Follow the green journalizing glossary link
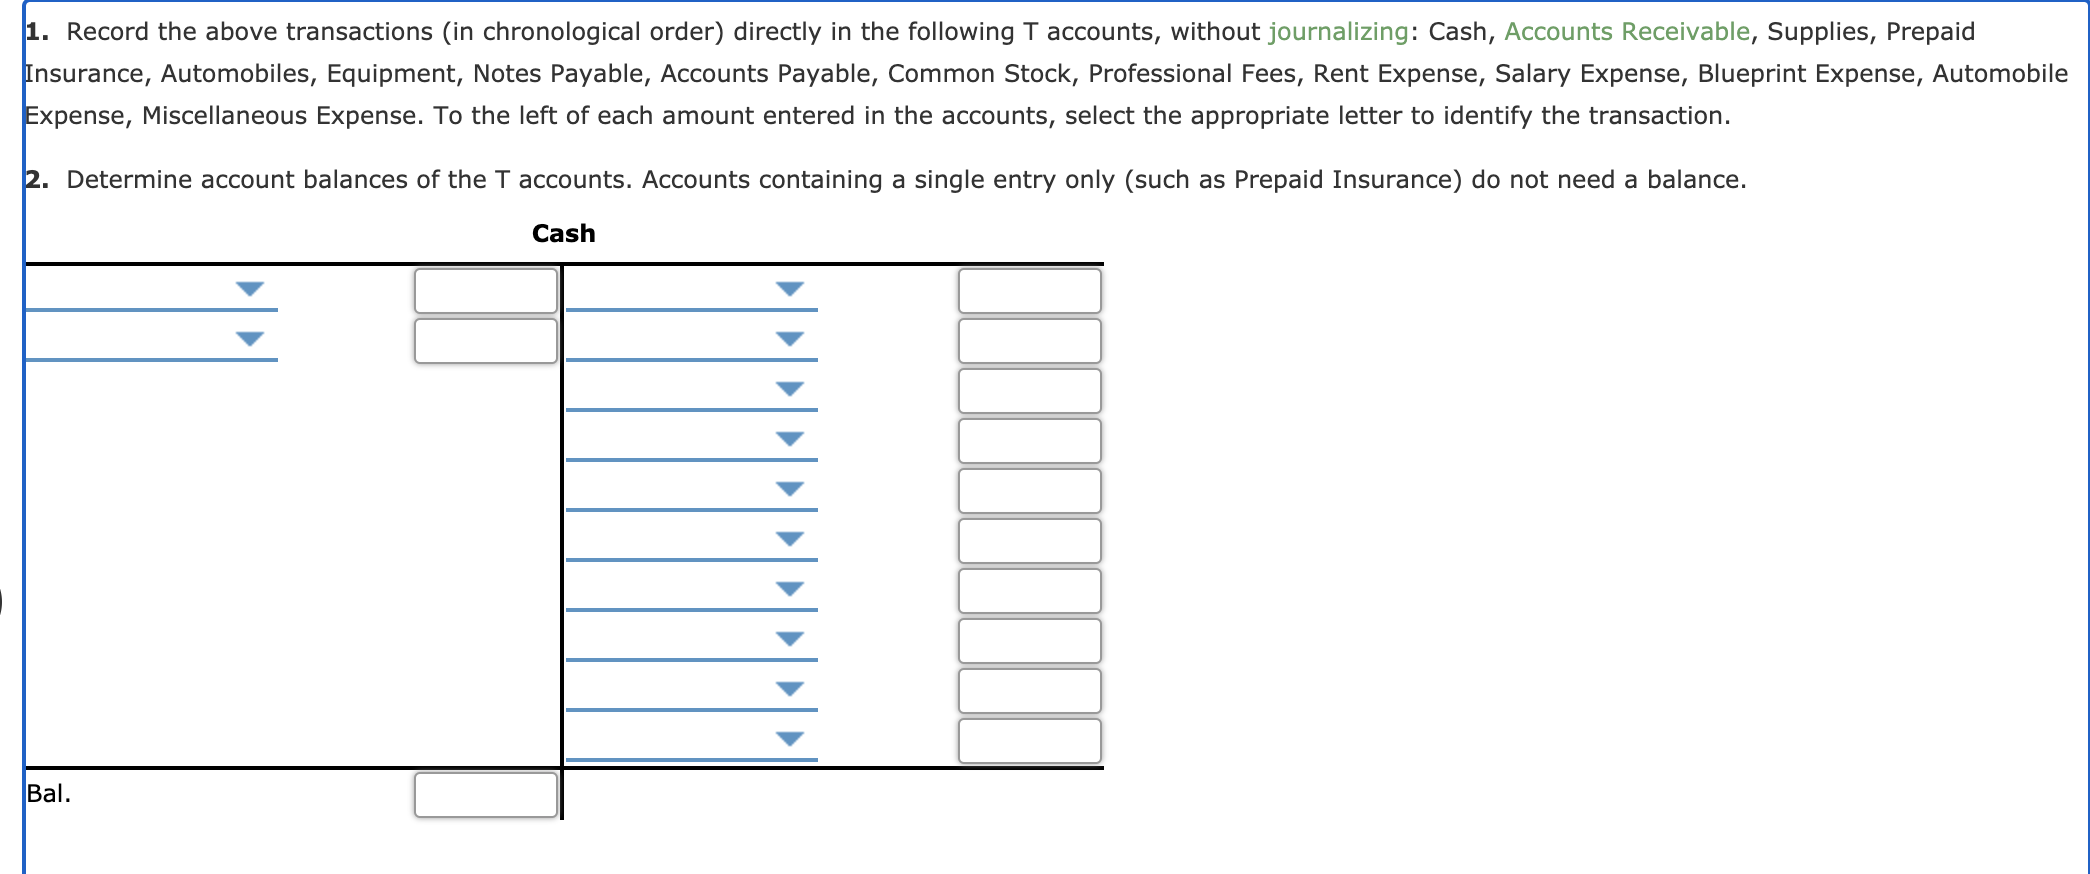The width and height of the screenshot is (2090, 874). tap(1338, 32)
